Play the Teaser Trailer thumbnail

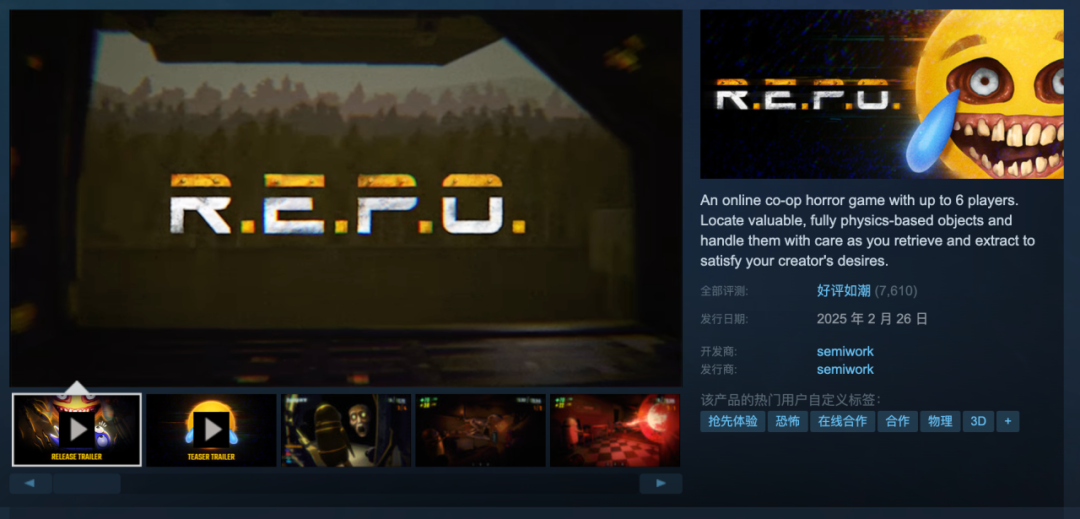pyautogui.click(x=211, y=430)
